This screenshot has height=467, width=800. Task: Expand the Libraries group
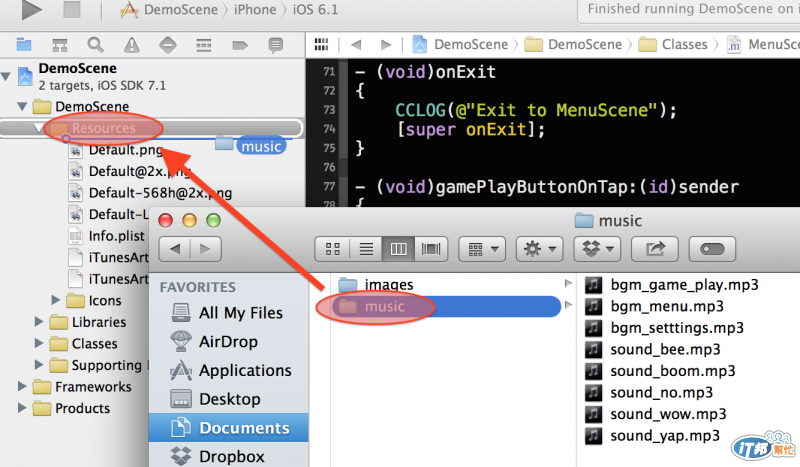click(39, 322)
